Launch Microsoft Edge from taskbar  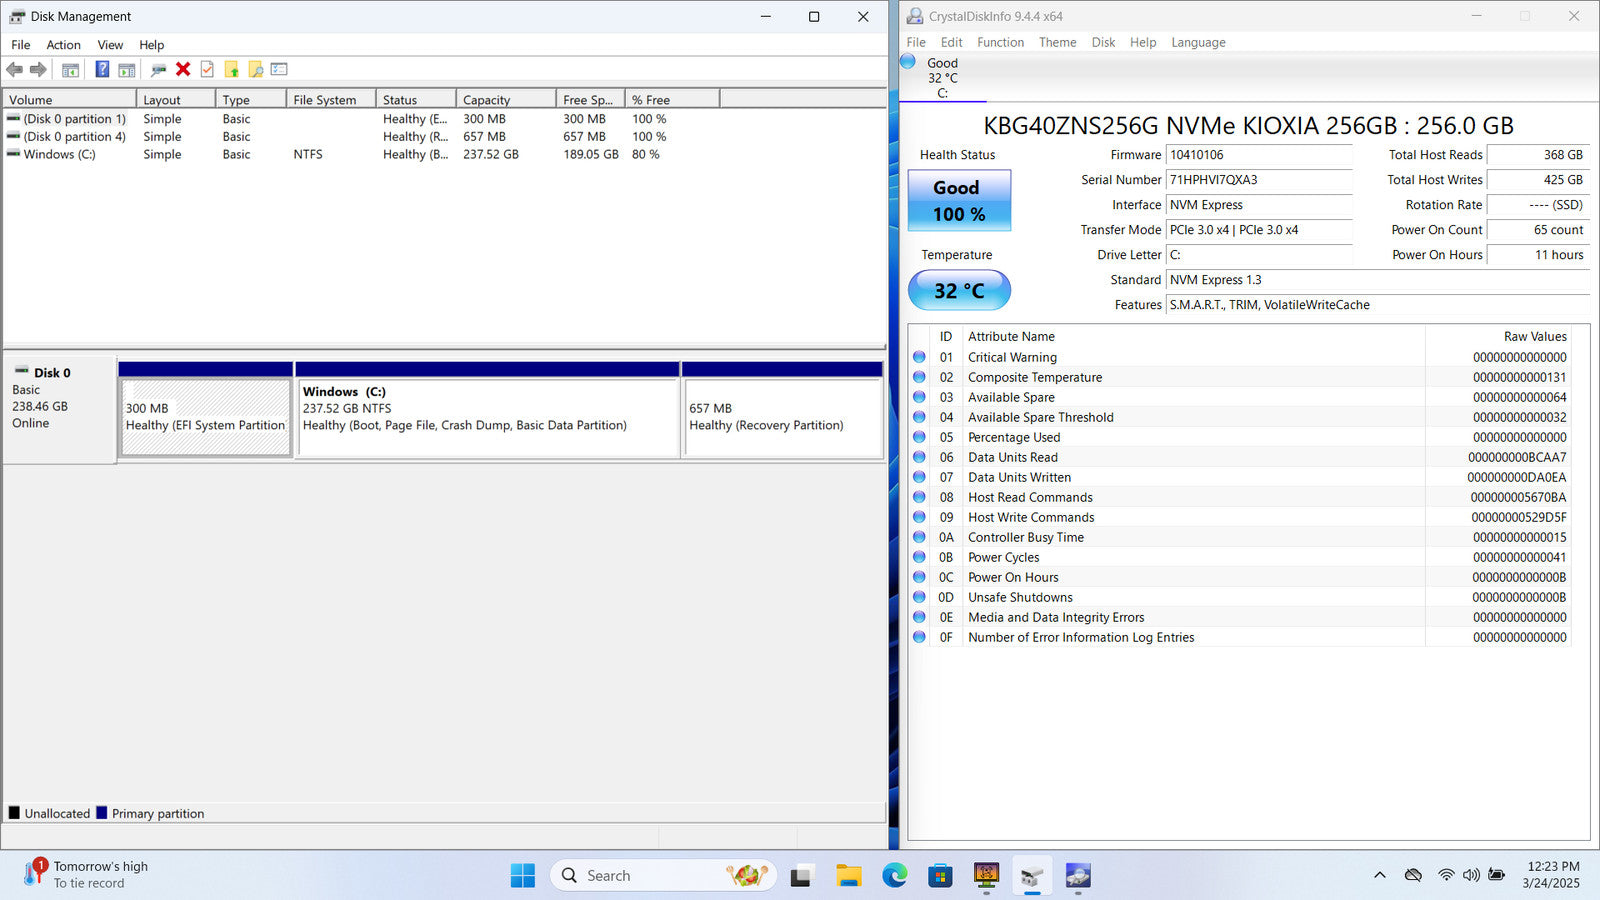[894, 875]
